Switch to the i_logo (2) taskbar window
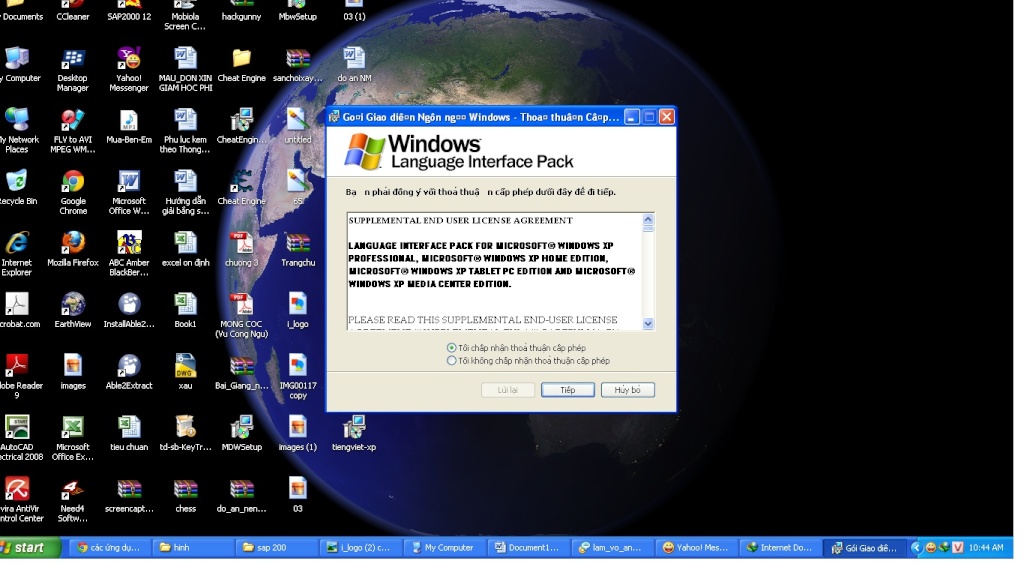The width and height of the screenshot is (1024, 576). pyautogui.click(x=360, y=547)
